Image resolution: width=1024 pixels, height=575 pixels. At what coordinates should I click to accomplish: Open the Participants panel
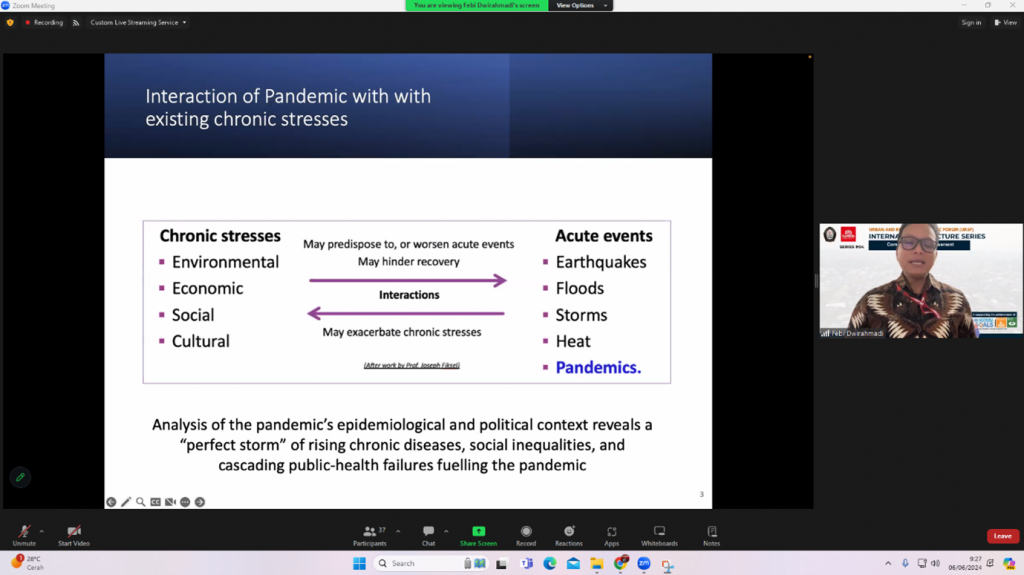(x=369, y=533)
